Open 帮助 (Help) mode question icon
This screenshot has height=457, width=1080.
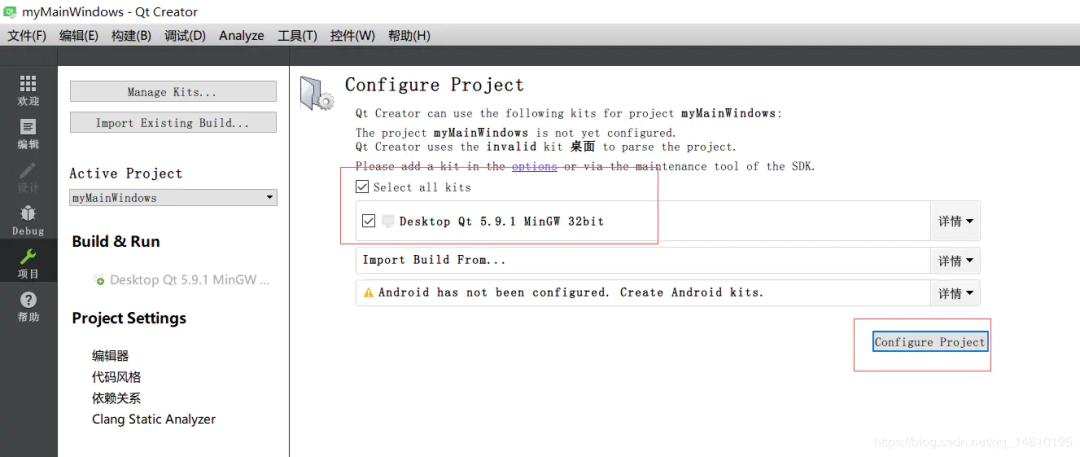[28, 301]
